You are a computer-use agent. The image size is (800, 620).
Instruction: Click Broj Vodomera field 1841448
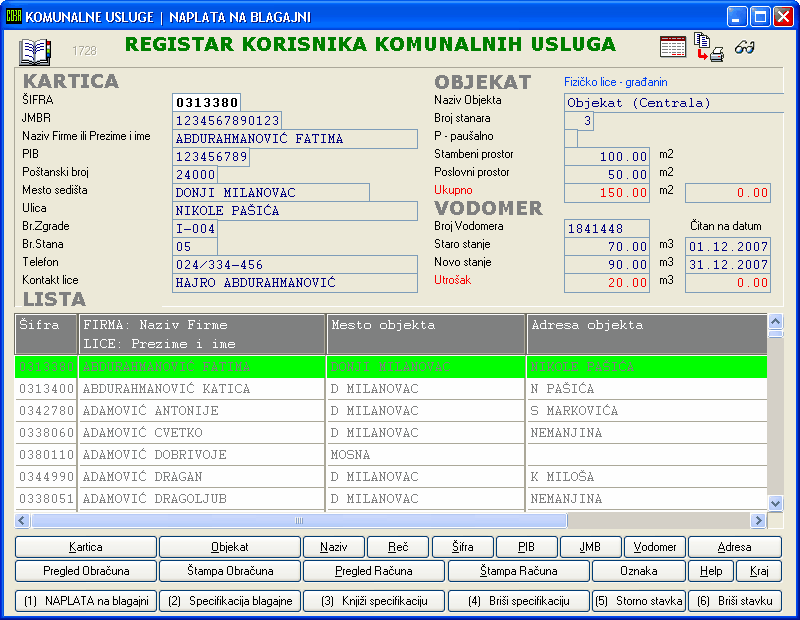[607, 229]
